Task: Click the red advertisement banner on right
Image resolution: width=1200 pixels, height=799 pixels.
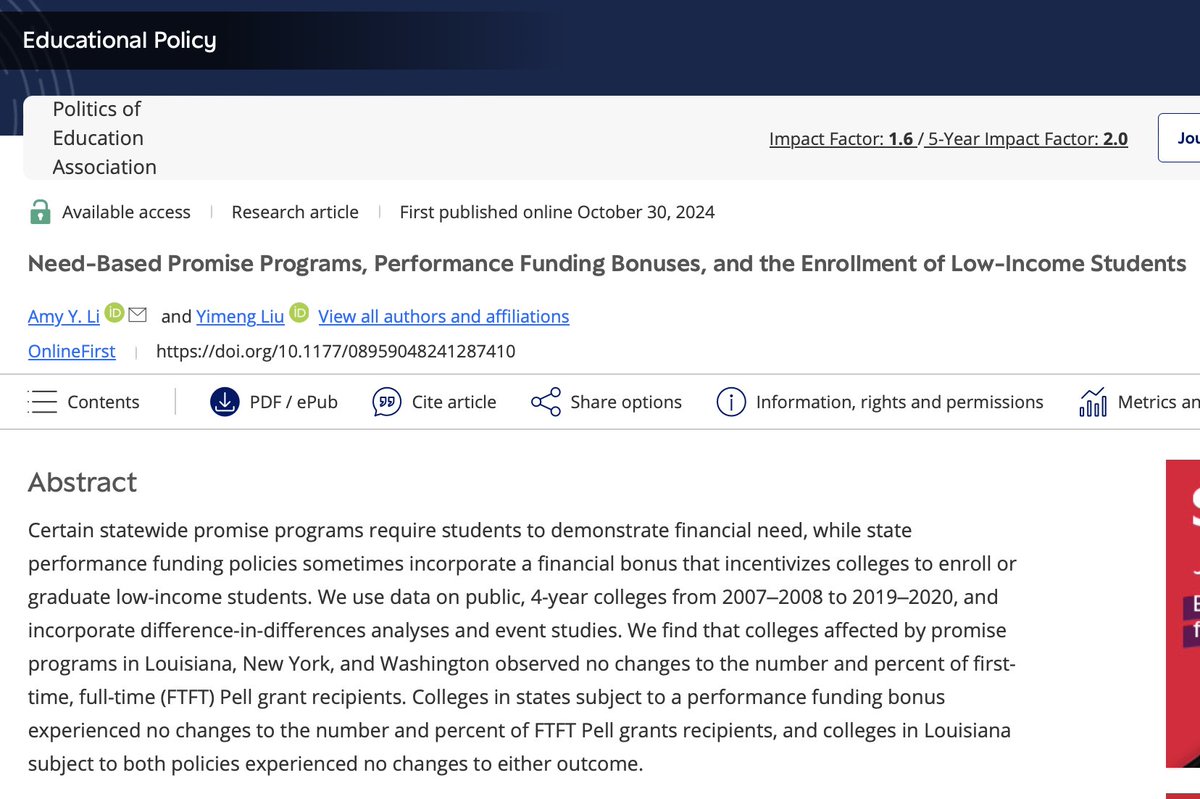Action: tap(1183, 613)
